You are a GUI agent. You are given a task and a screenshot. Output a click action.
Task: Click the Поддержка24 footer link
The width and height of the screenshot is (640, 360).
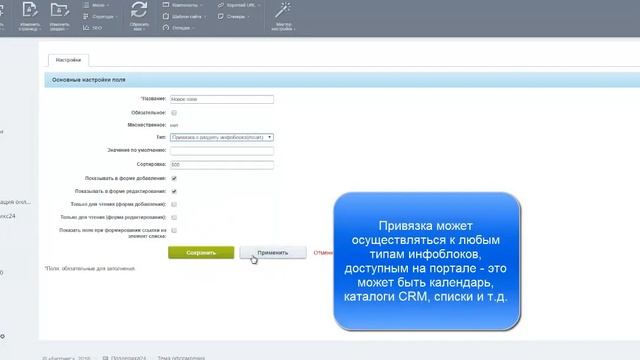(x=128, y=358)
